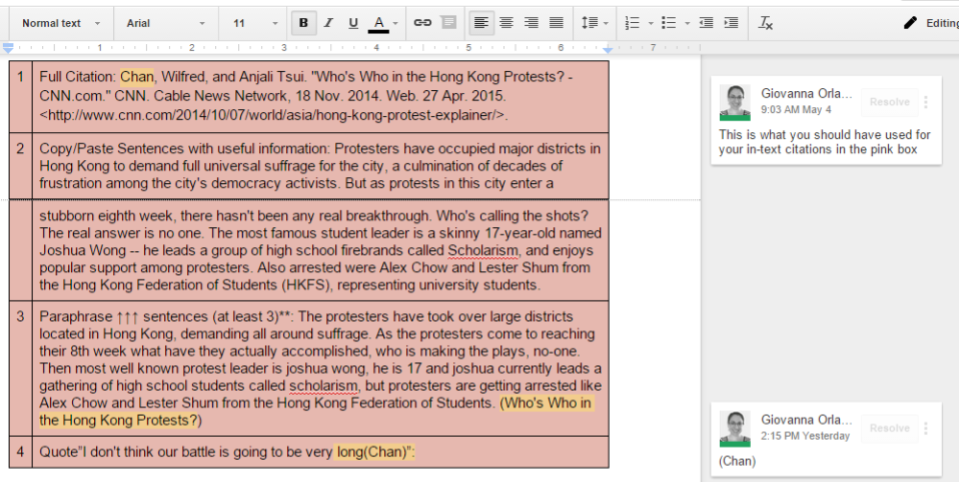Open the font size 11 dropdown
The image size is (959, 483).
tap(255, 23)
